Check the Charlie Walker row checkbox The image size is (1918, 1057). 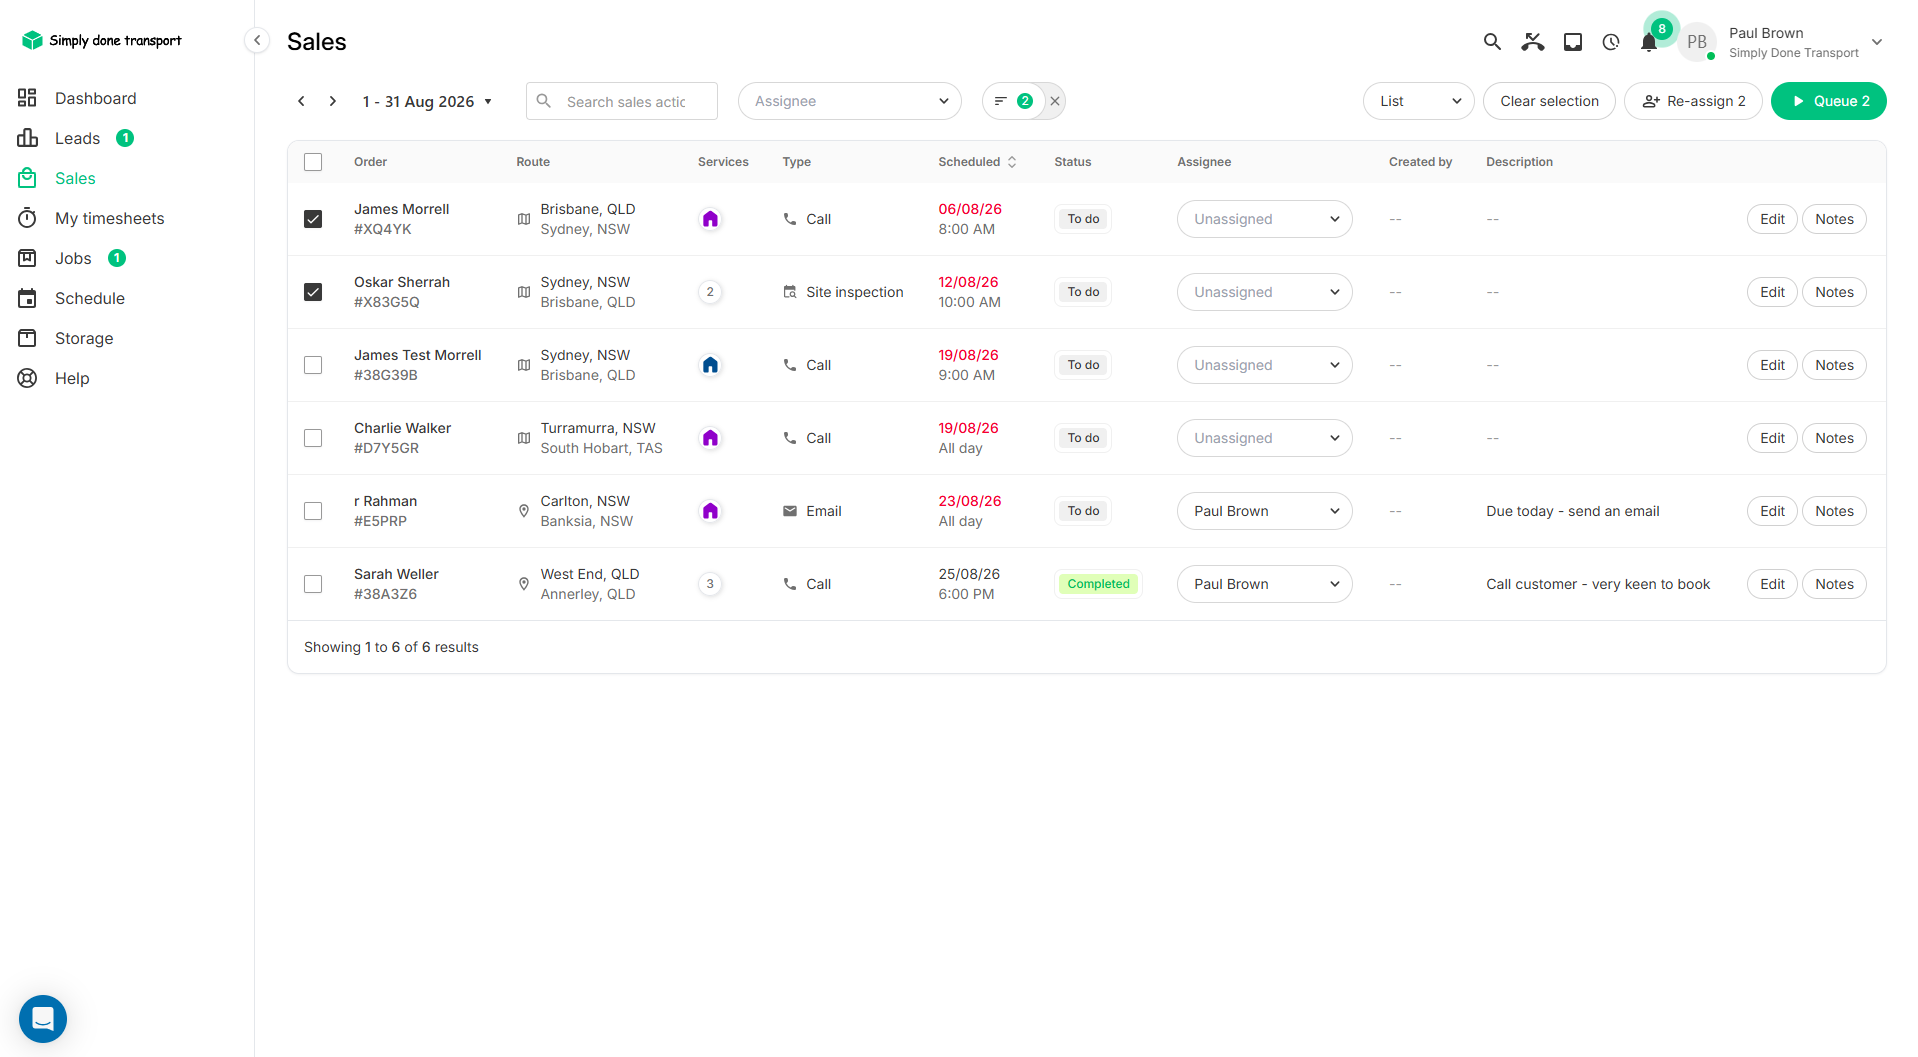click(x=313, y=438)
